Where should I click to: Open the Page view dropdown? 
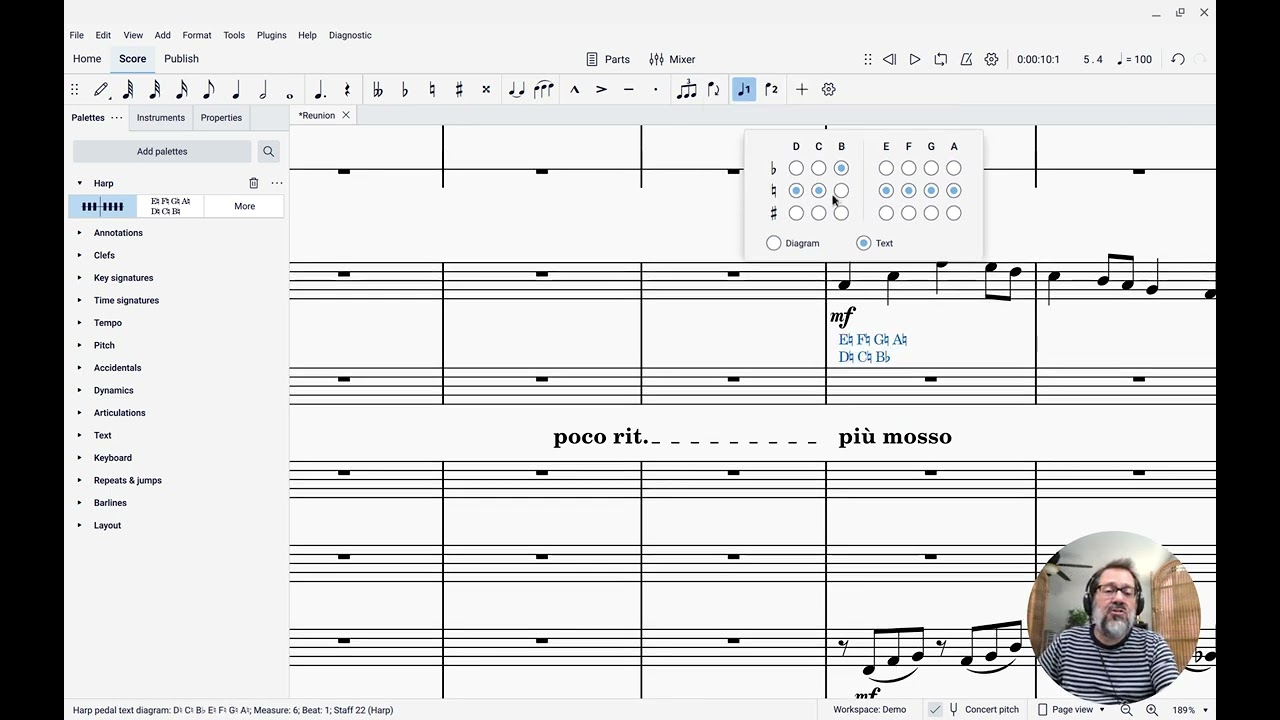[1072, 709]
